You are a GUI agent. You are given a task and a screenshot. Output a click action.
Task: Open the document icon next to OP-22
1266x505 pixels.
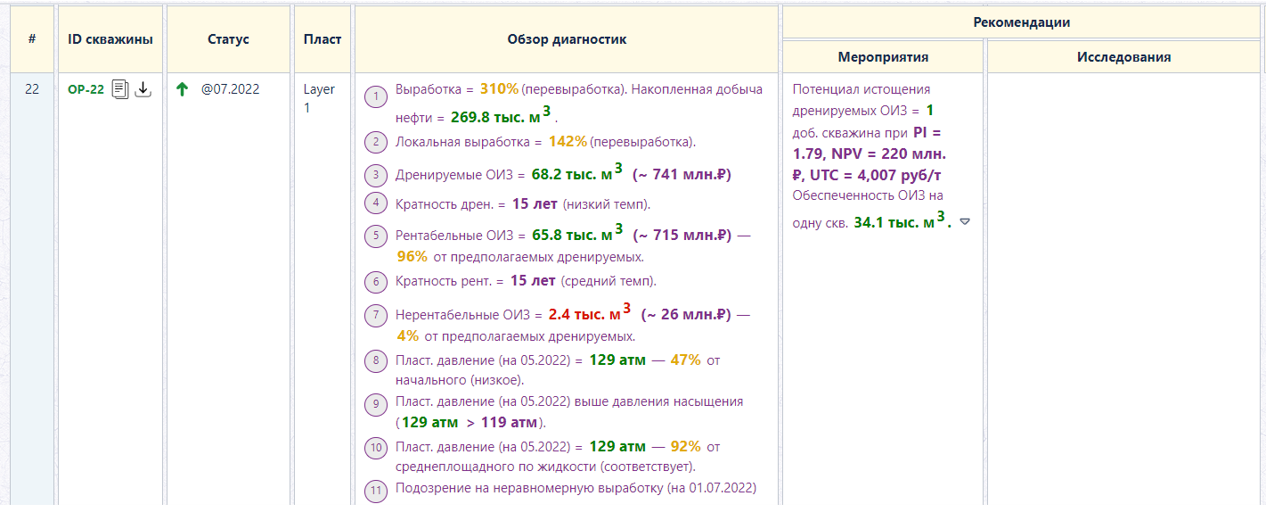coord(121,89)
